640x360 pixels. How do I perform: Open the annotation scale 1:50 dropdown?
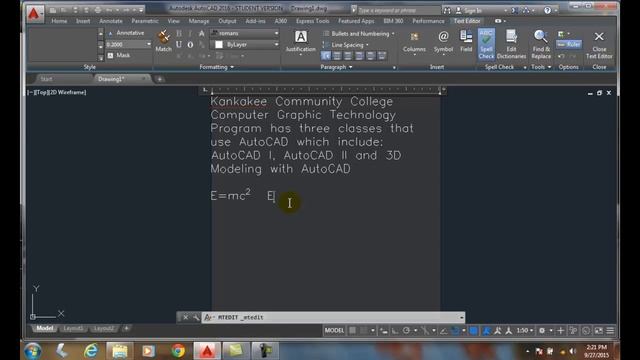(x=525, y=330)
